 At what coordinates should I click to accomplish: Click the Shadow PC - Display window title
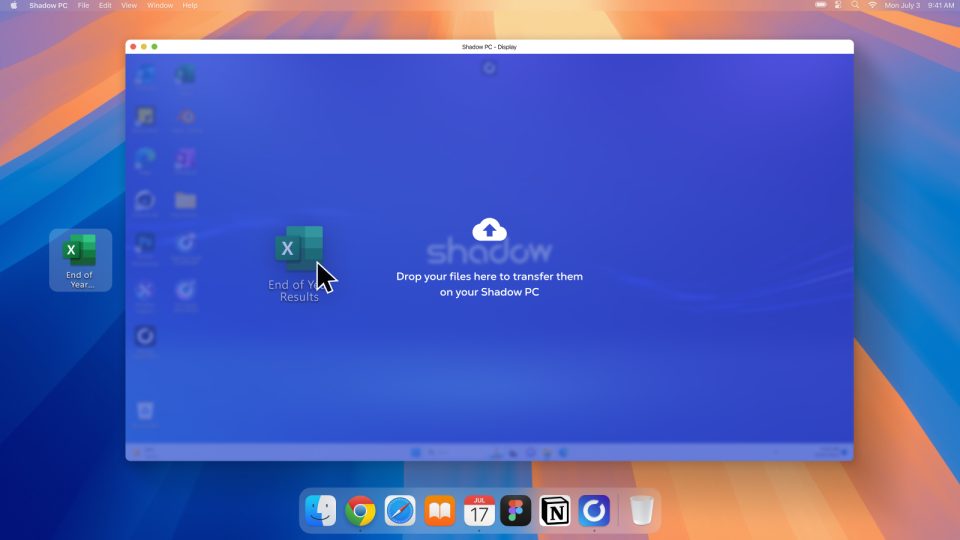[489, 47]
